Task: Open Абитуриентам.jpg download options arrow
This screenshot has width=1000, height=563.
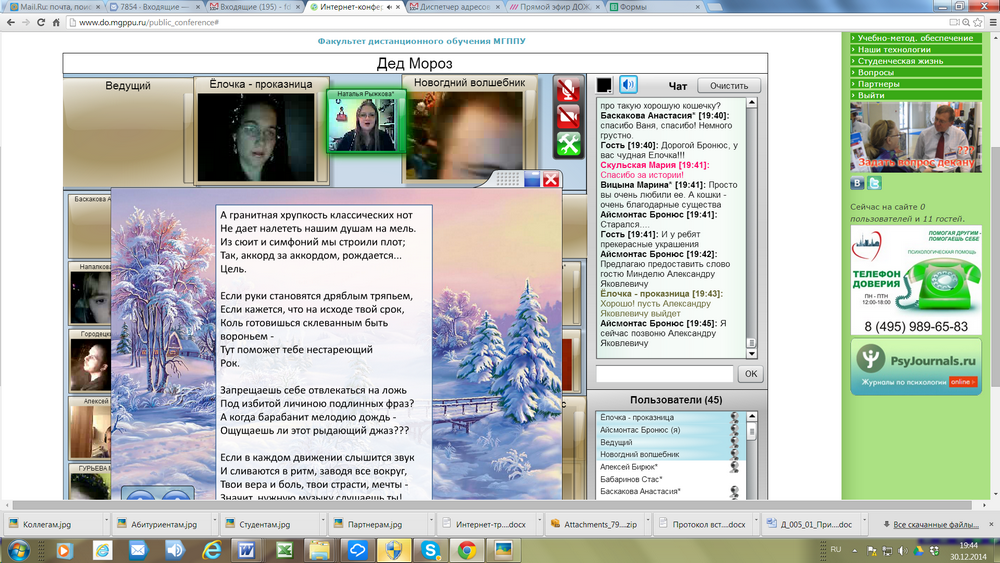Action: pos(214,520)
